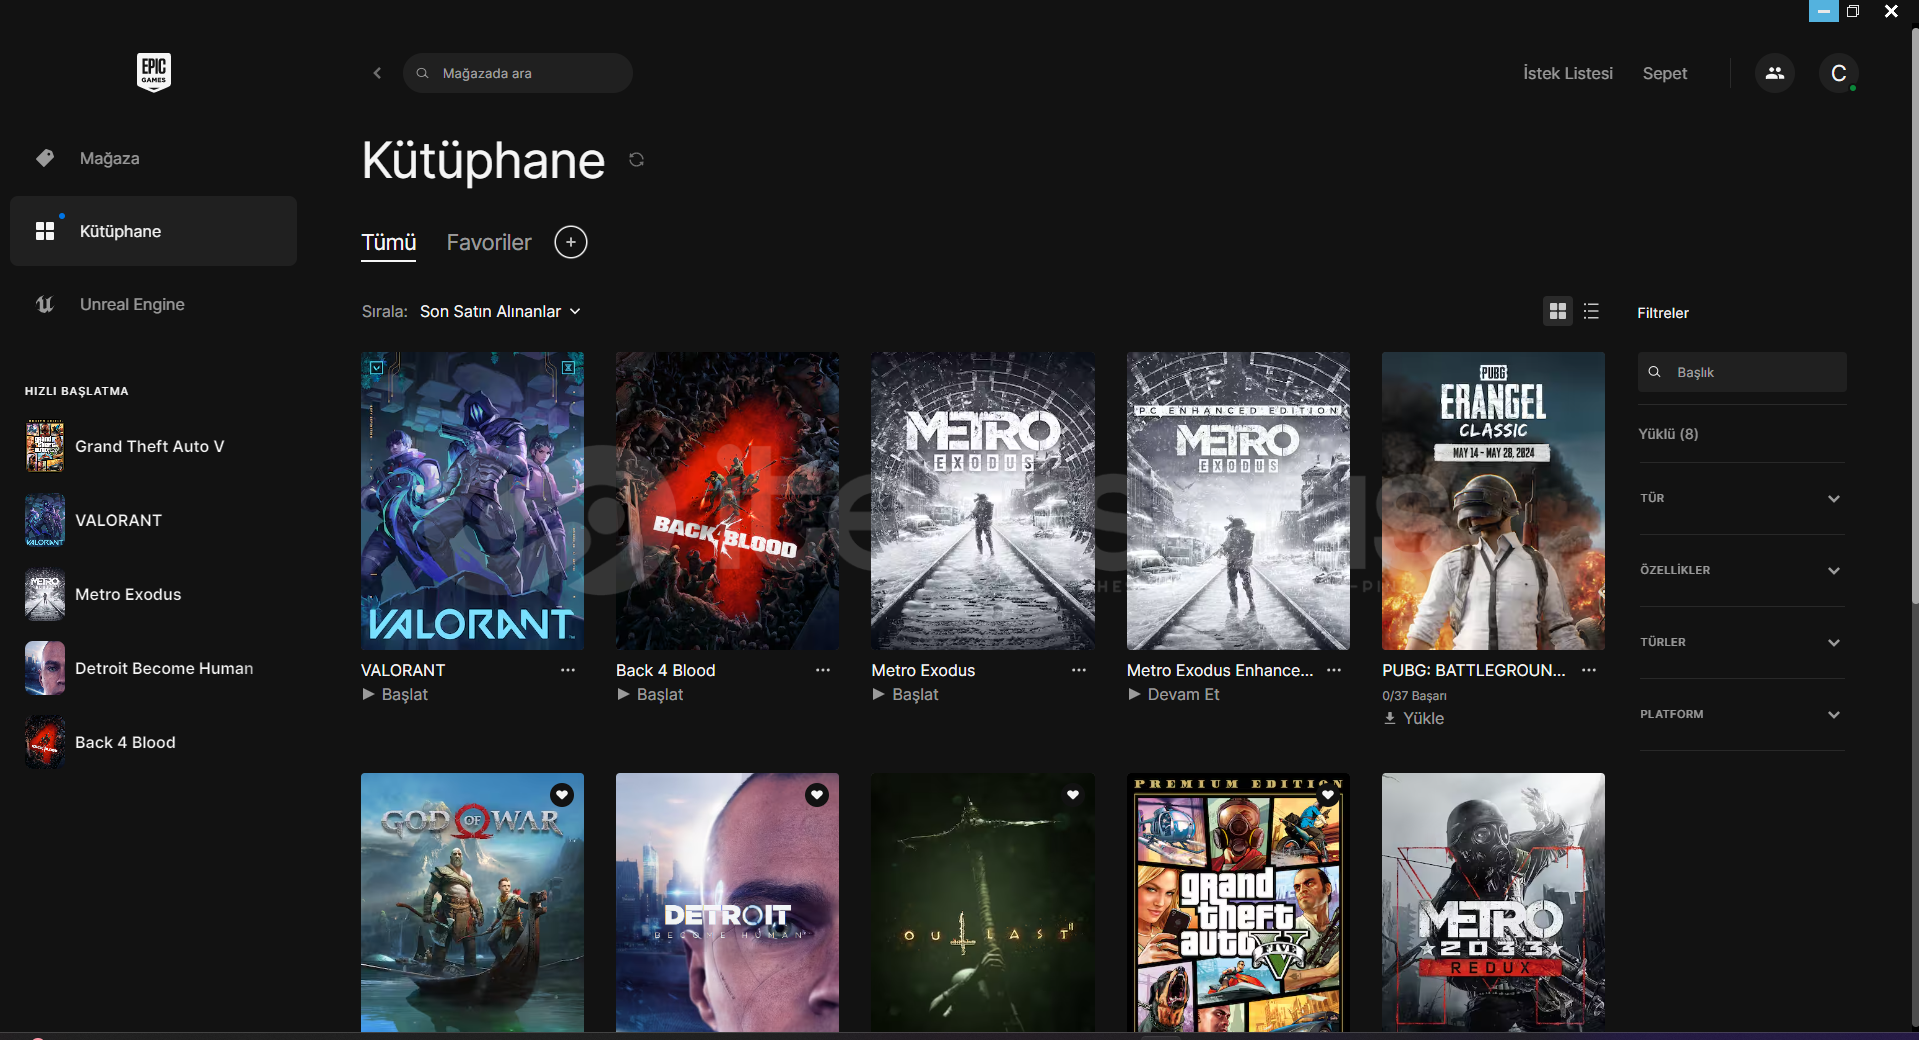The height and width of the screenshot is (1040, 1919).
Task: Open the VALORANT cover thumbnail
Action: [x=472, y=501]
